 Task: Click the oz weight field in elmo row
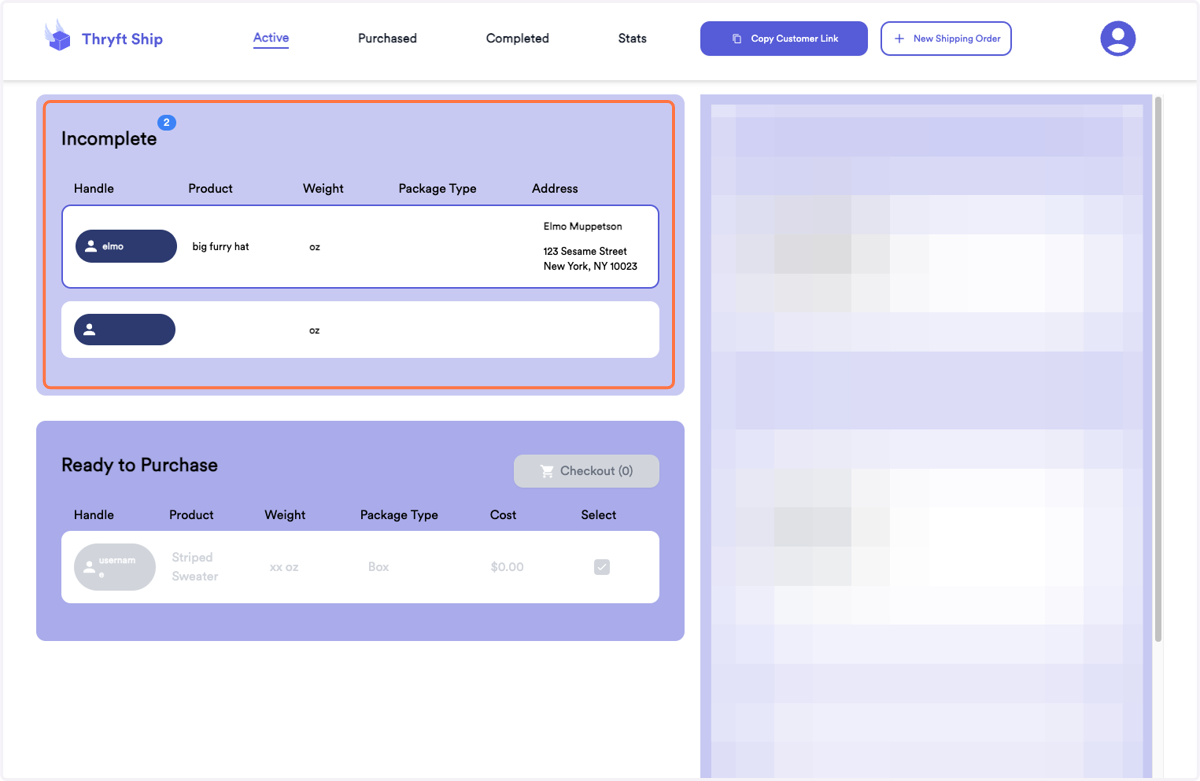314,247
